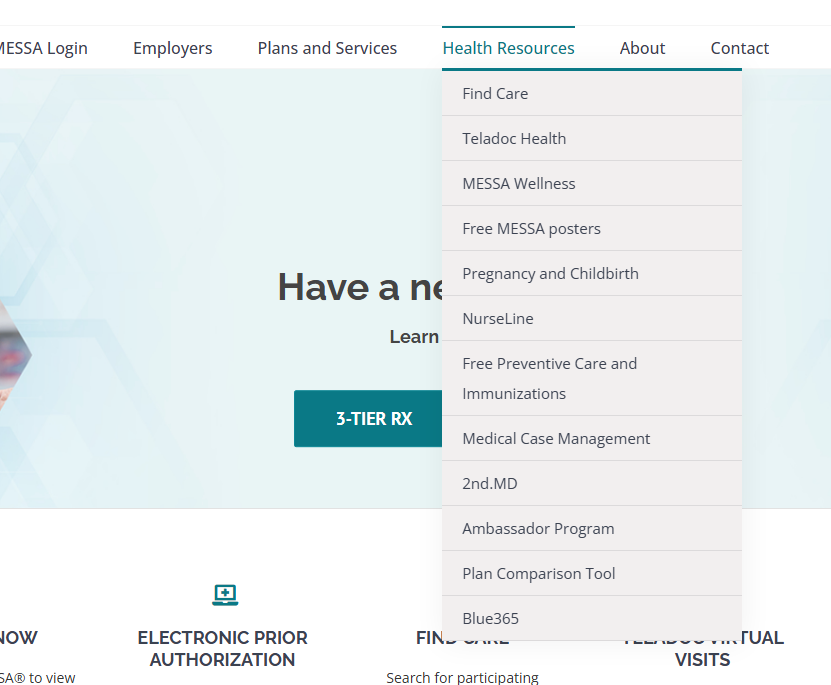
Task: Select Free MESSA posters option
Action: pyautogui.click(x=531, y=228)
